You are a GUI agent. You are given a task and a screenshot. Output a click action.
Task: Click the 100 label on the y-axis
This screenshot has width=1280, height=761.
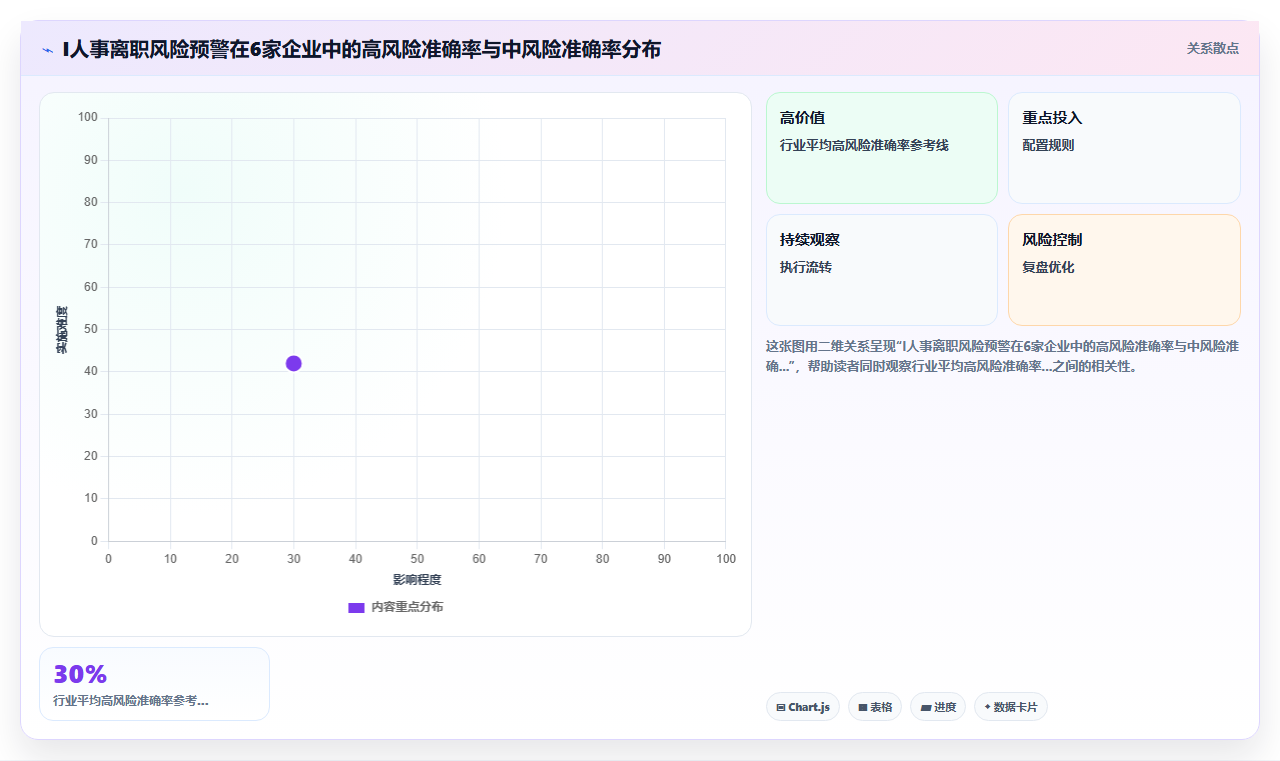(x=88, y=118)
